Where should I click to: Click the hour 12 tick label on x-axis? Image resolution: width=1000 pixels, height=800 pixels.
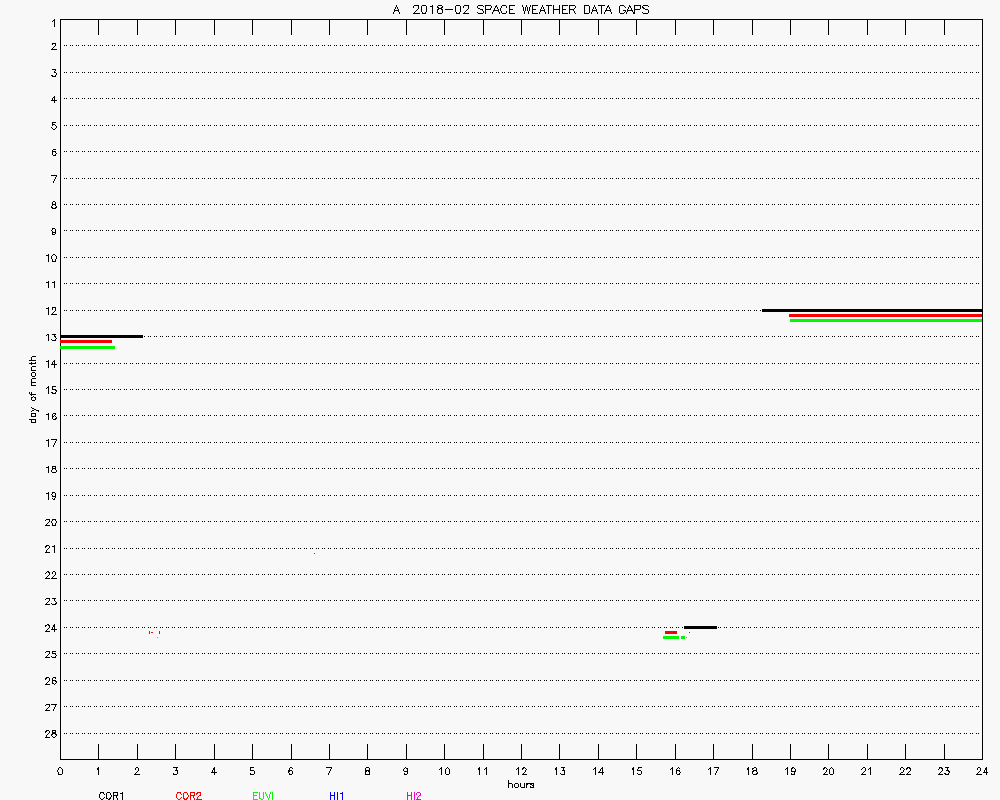coord(521,771)
